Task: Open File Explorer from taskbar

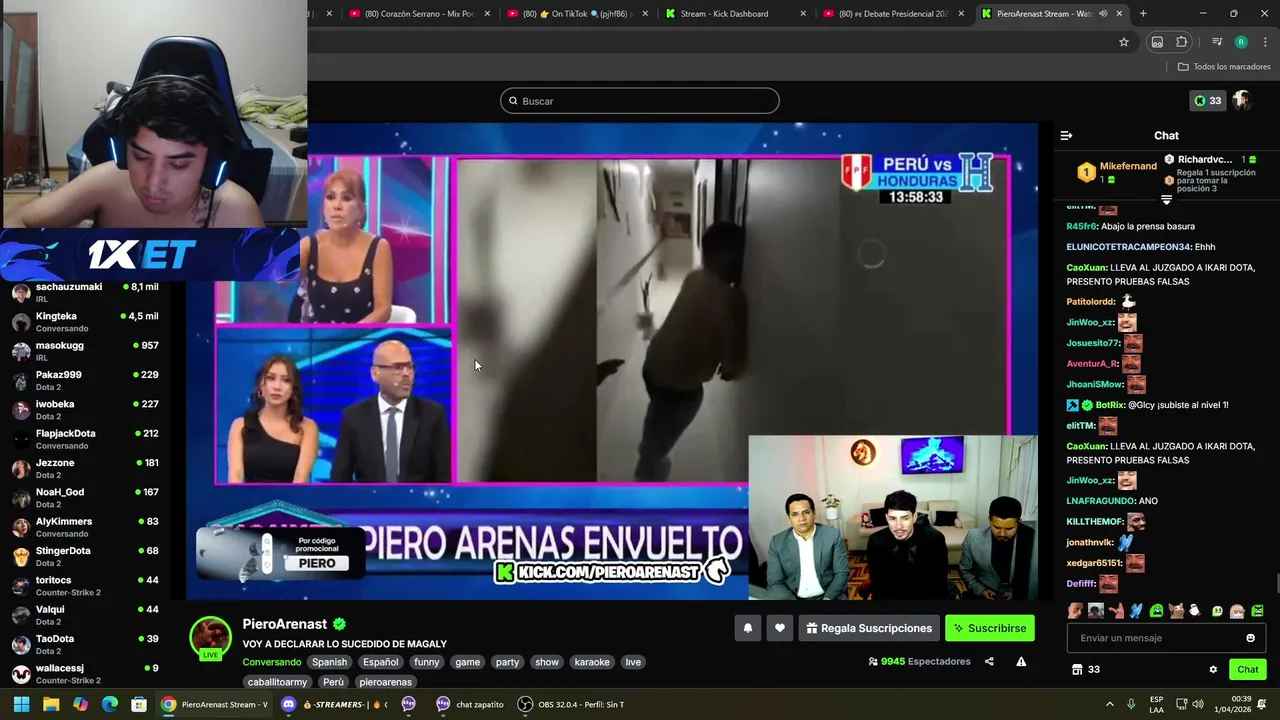Action: 51,704
